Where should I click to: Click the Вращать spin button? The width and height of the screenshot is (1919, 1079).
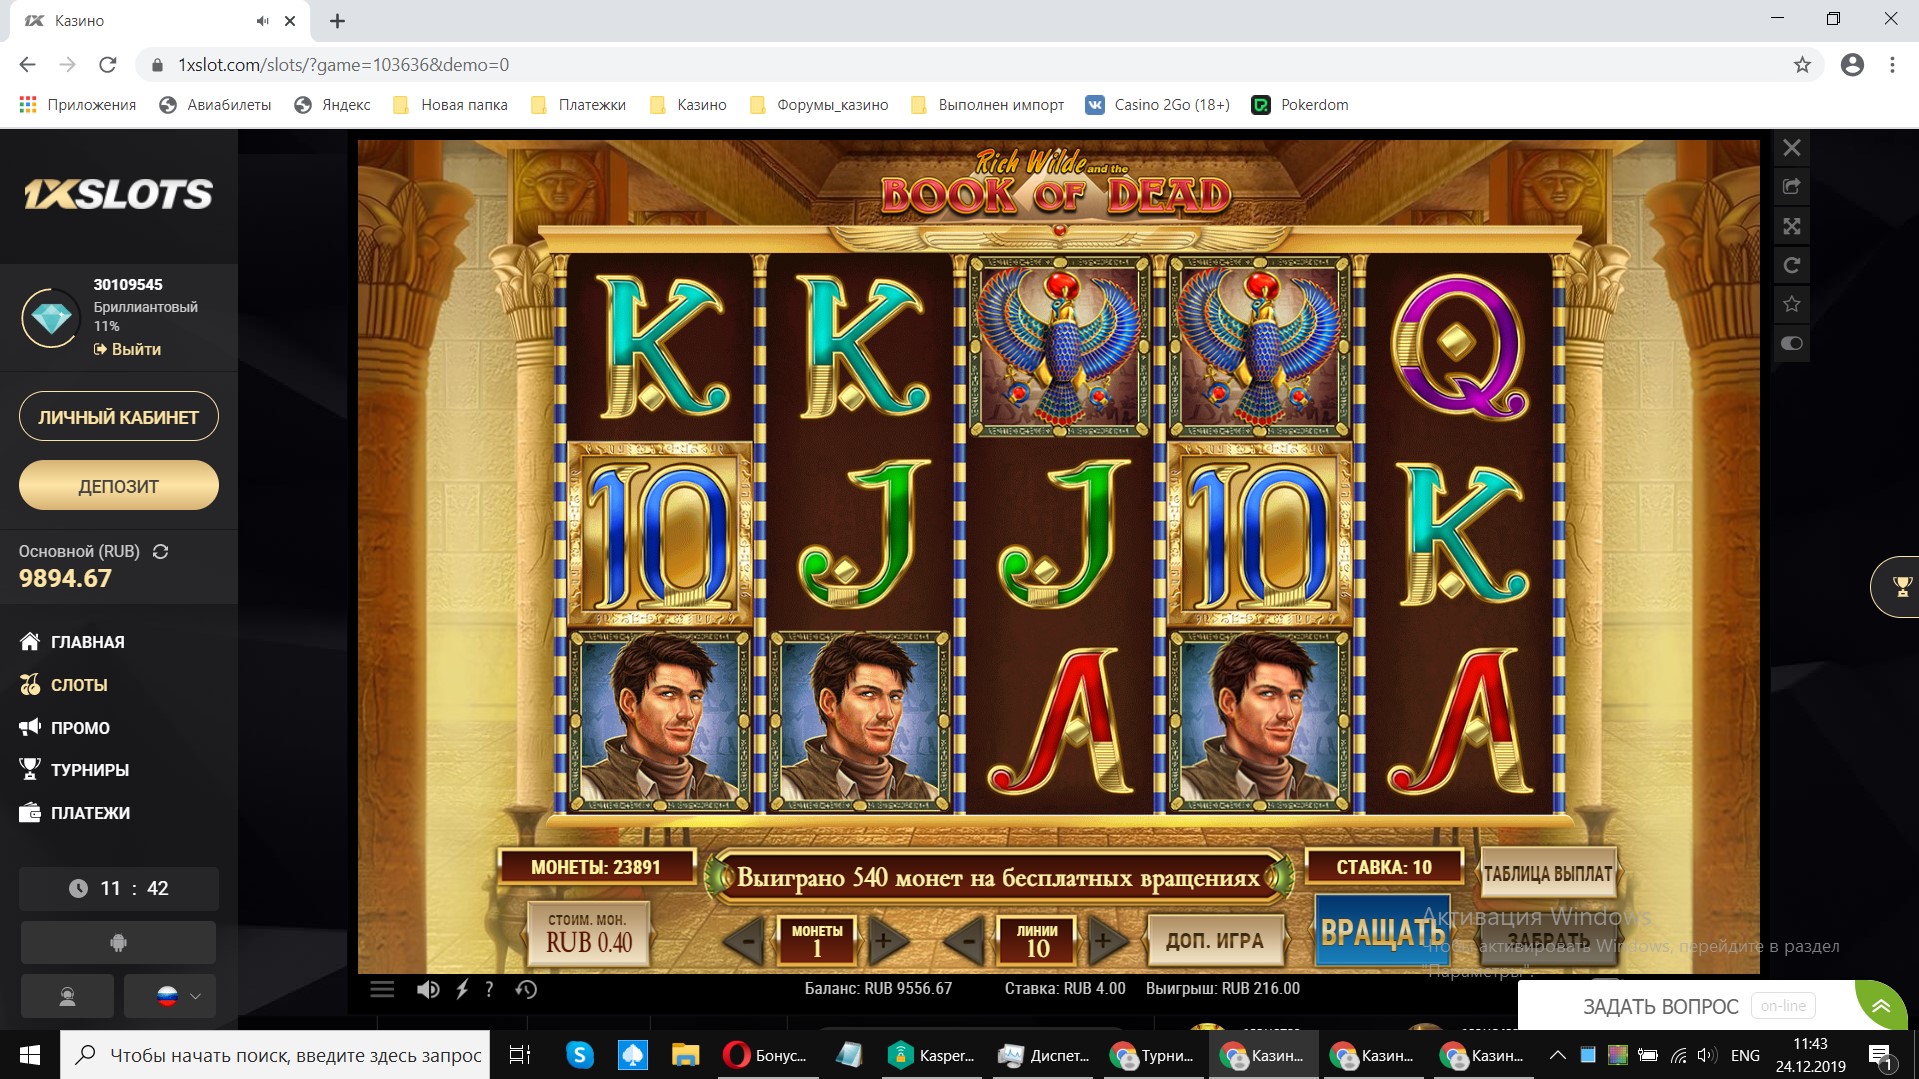[1382, 932]
